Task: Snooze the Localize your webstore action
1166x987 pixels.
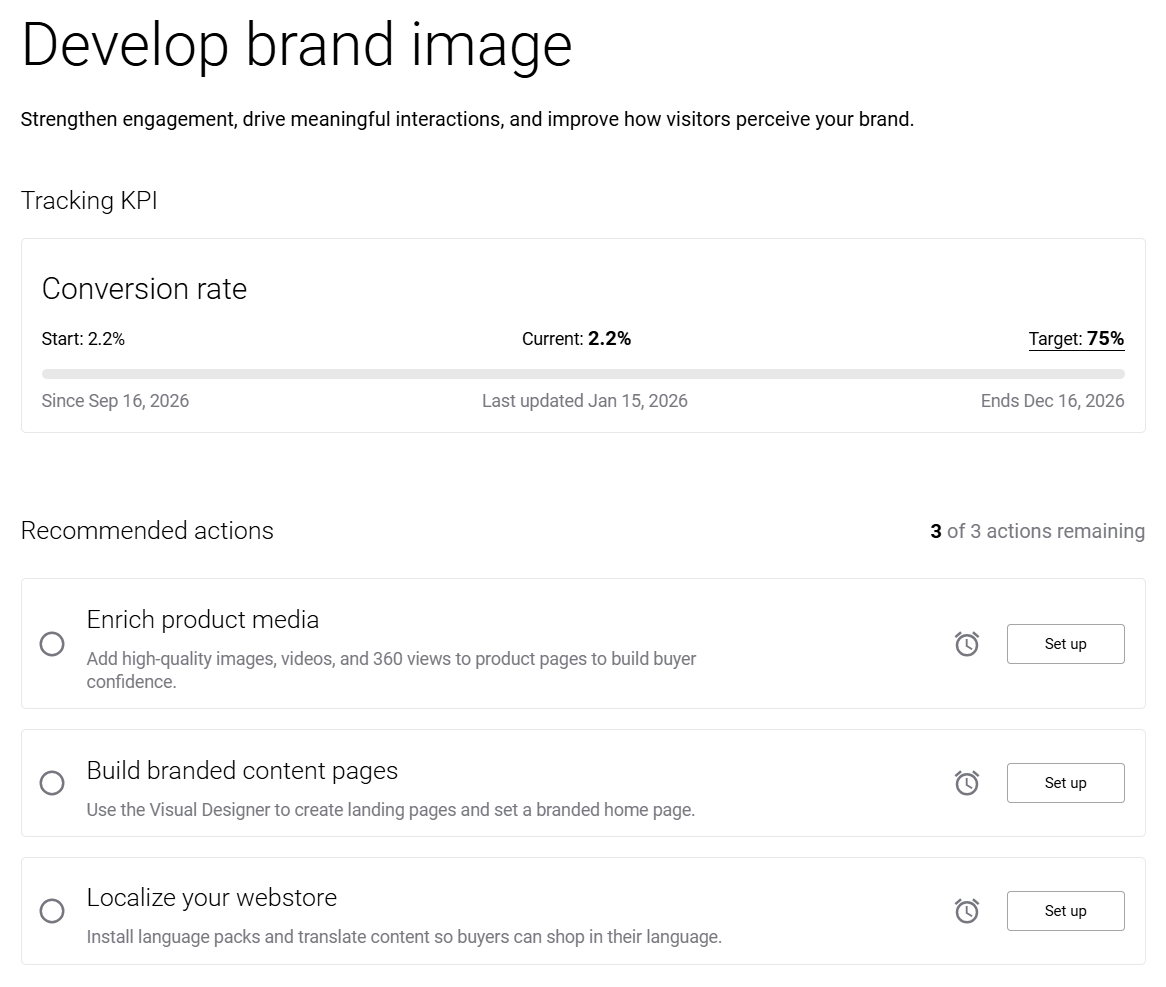Action: [x=967, y=910]
